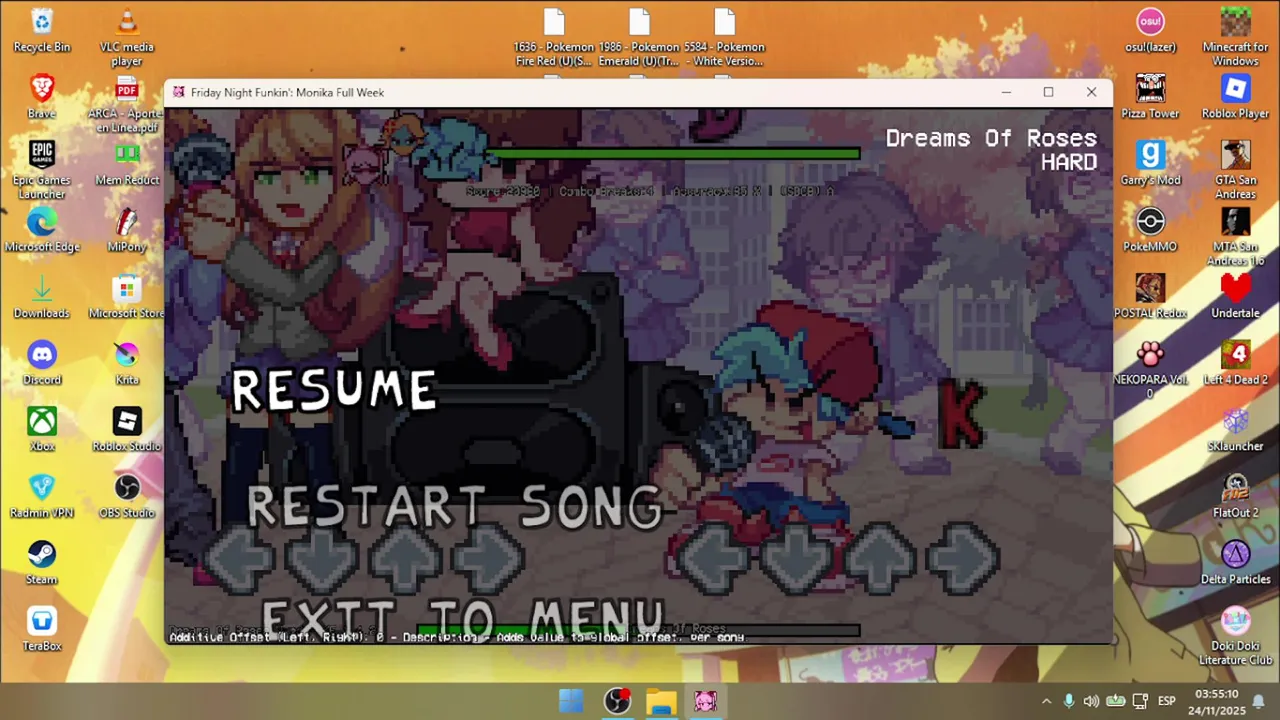Launch Mem Reduct shortcut
This screenshot has height=720, width=1280.
click(x=127, y=163)
